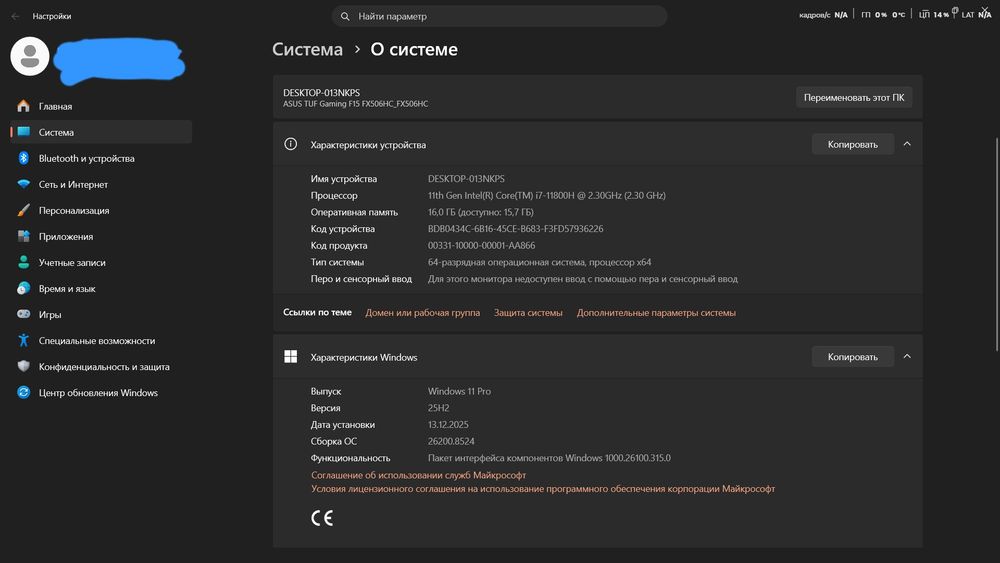Click the Учетные записи person icon
This screenshot has height=563, width=1000.
pos(24,262)
